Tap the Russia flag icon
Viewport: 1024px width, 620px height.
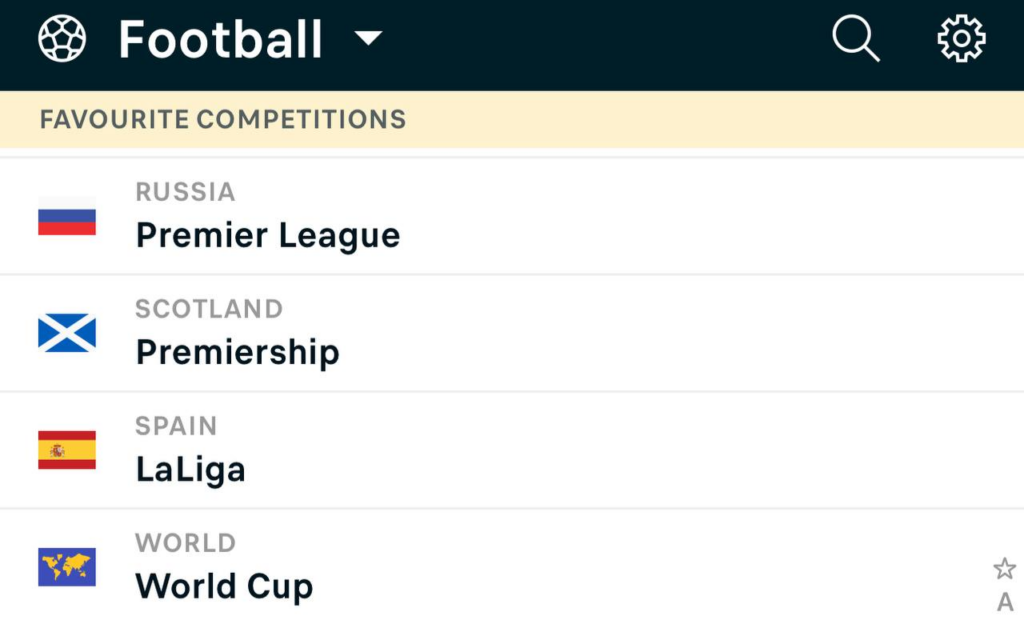67,216
